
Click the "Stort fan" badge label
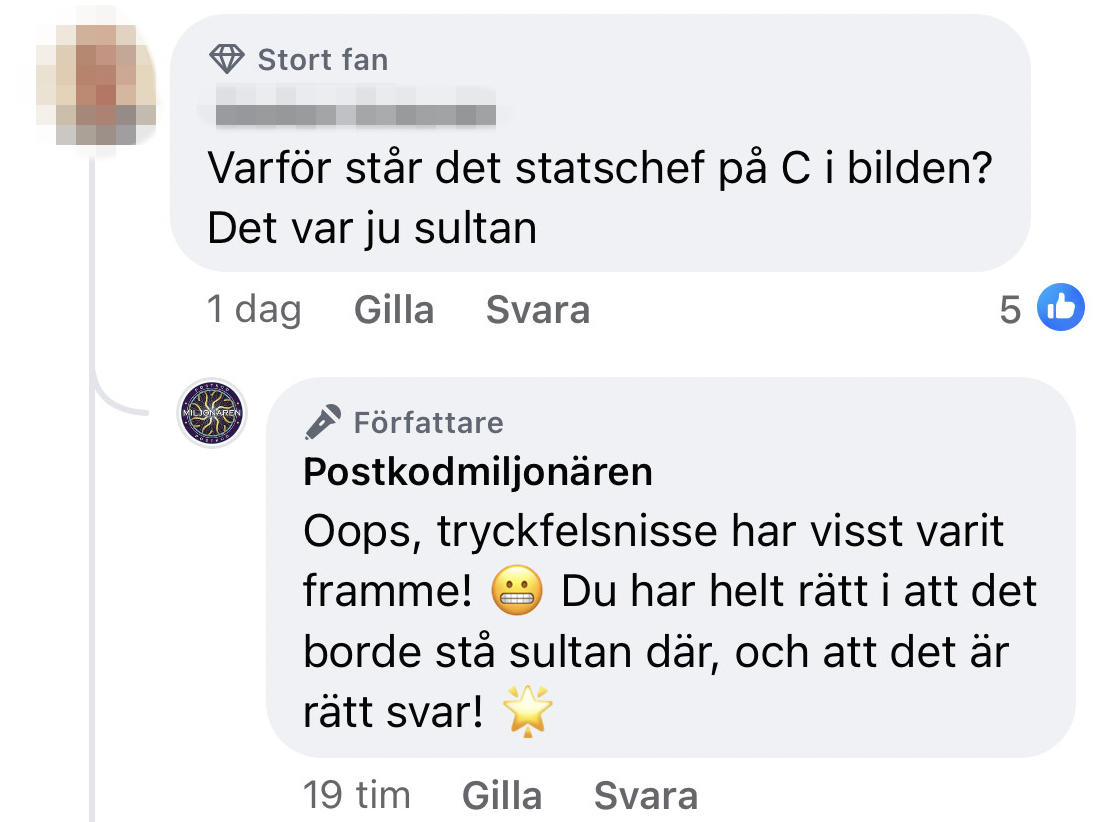pyautogui.click(x=322, y=60)
